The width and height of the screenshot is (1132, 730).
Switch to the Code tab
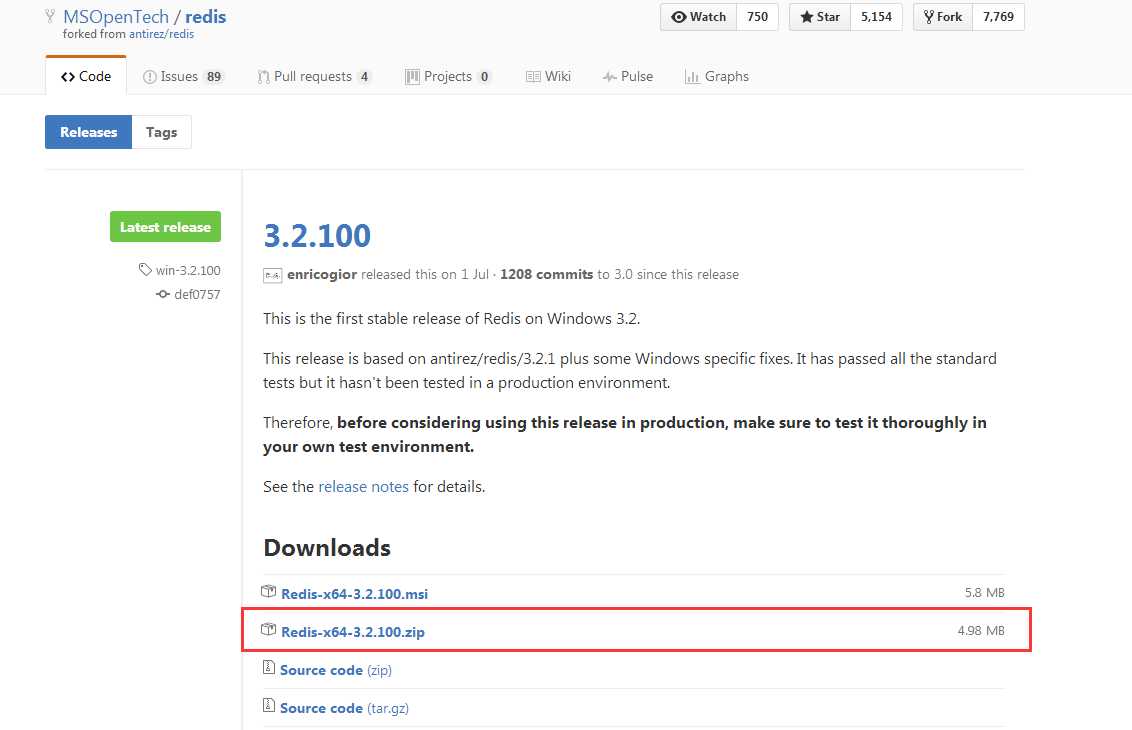[x=86, y=77]
